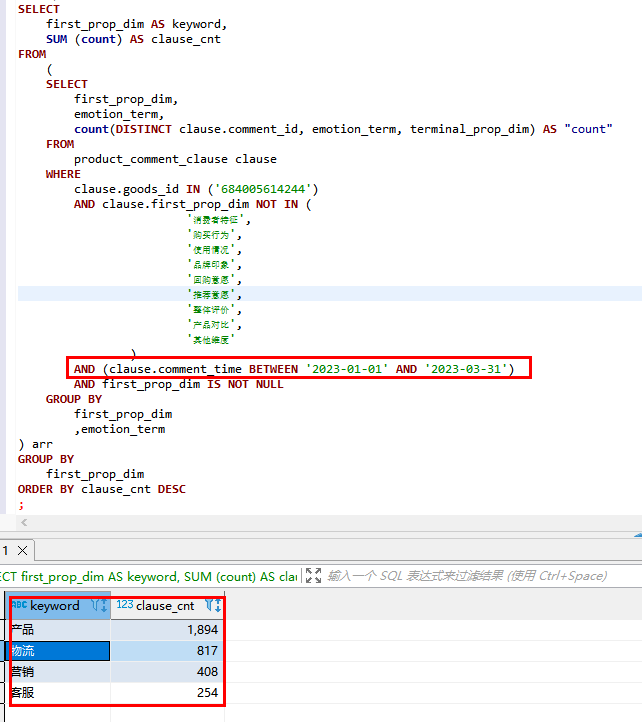Click the '产品对比' string literal
The height and width of the screenshot is (722, 642).
coord(211,325)
